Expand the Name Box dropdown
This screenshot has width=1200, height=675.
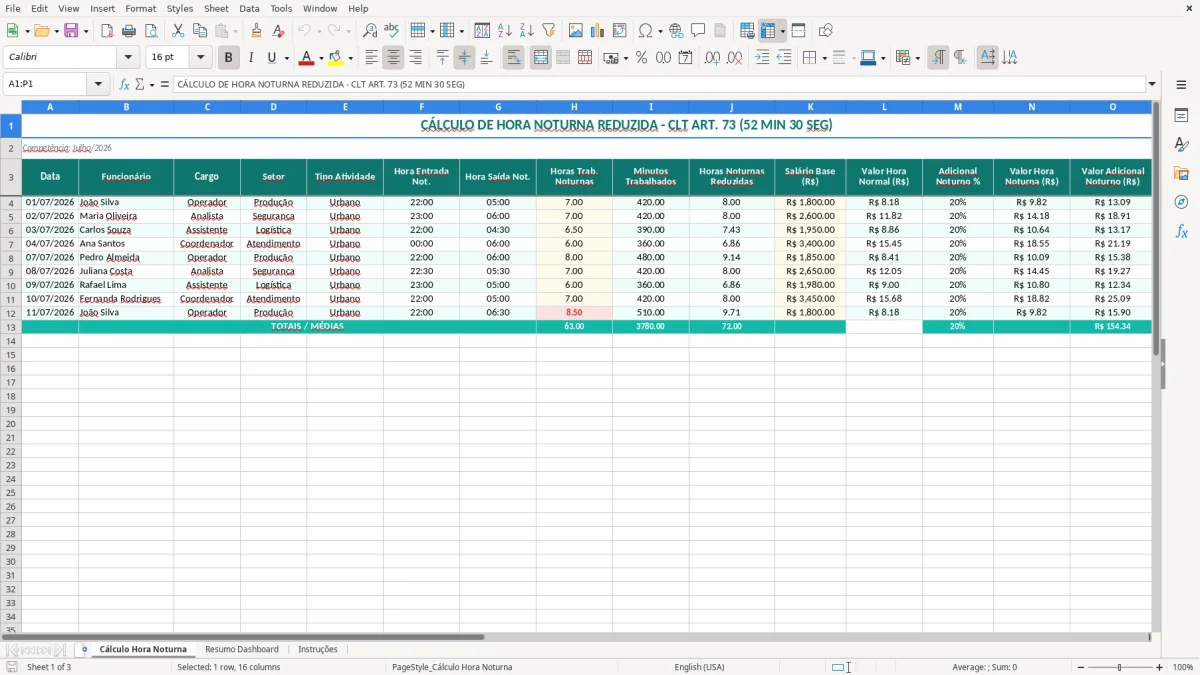point(98,85)
